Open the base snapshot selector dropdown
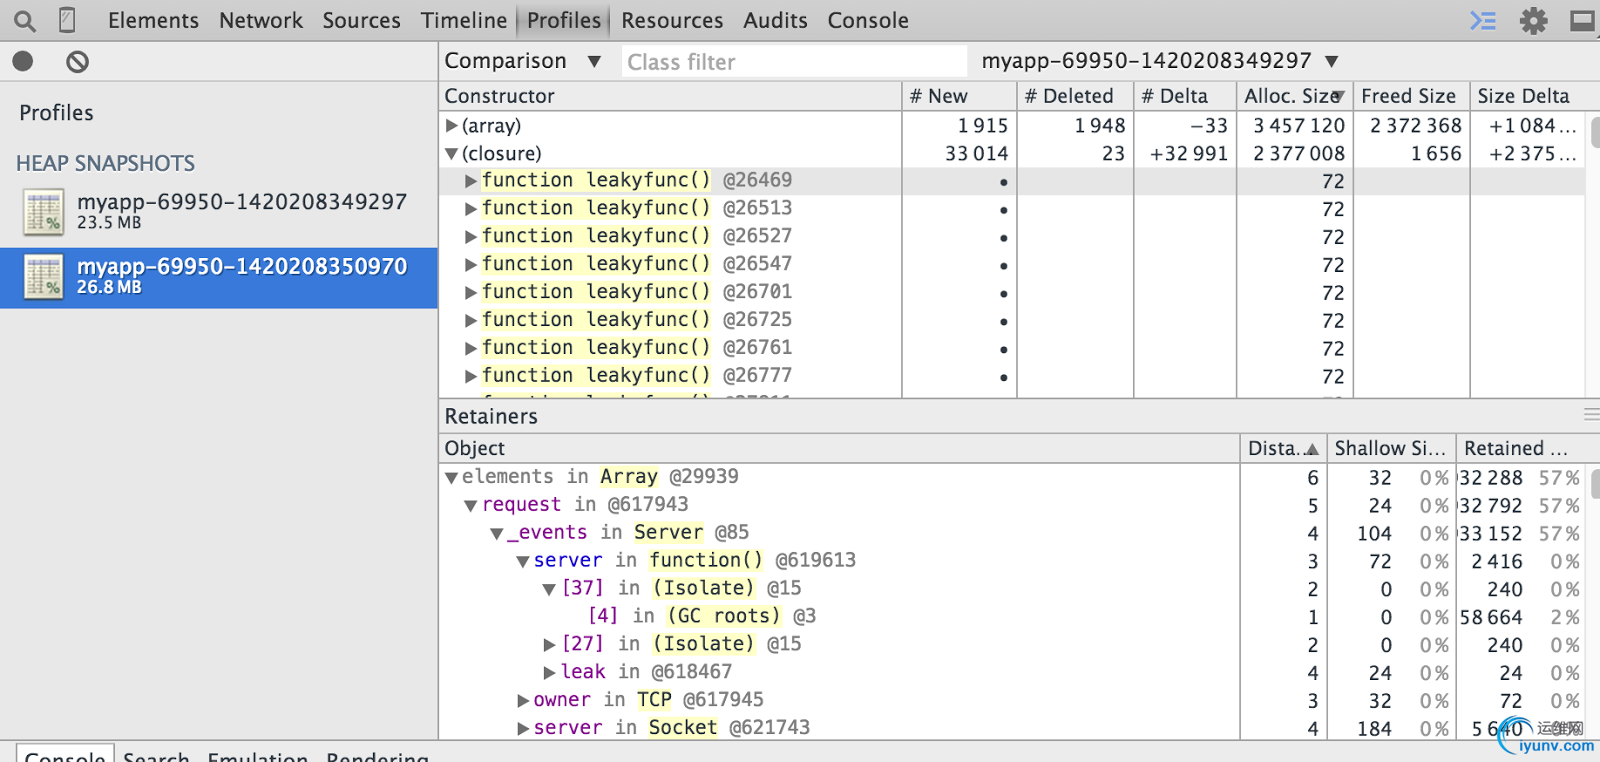Screen dimensions: 1600x762 point(1160,61)
